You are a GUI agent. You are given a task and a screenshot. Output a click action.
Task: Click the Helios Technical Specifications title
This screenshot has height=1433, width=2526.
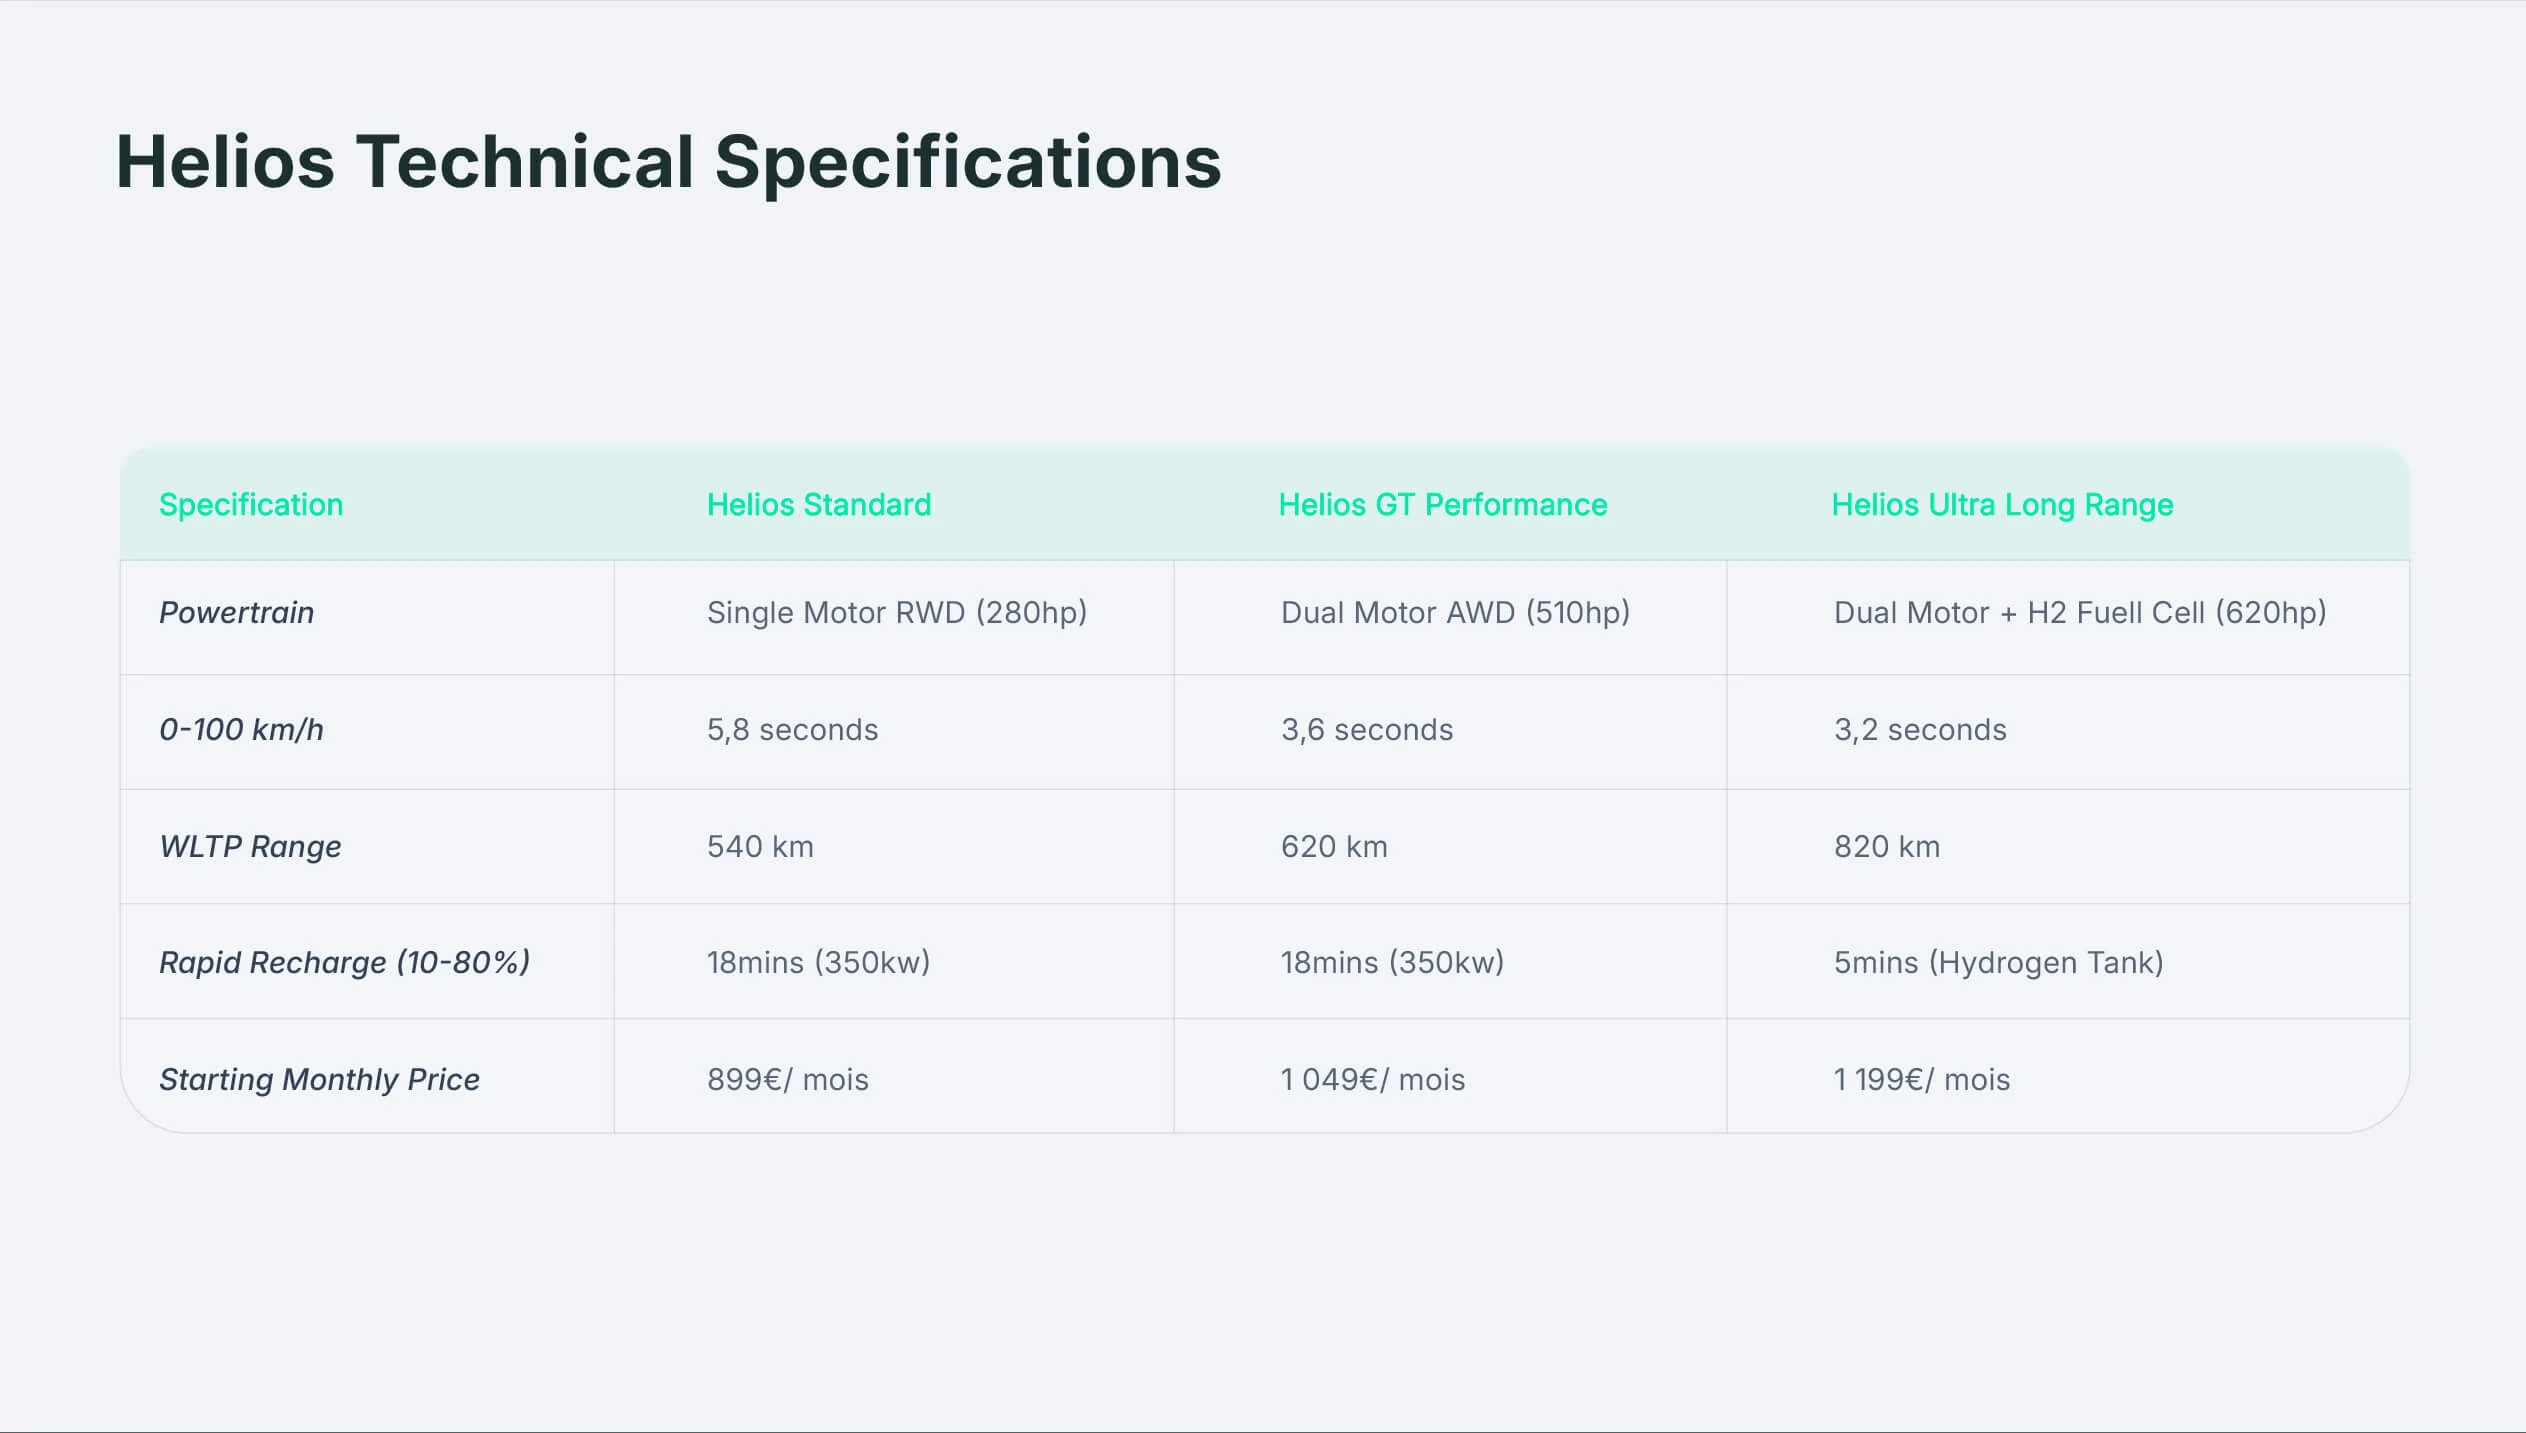tap(668, 162)
